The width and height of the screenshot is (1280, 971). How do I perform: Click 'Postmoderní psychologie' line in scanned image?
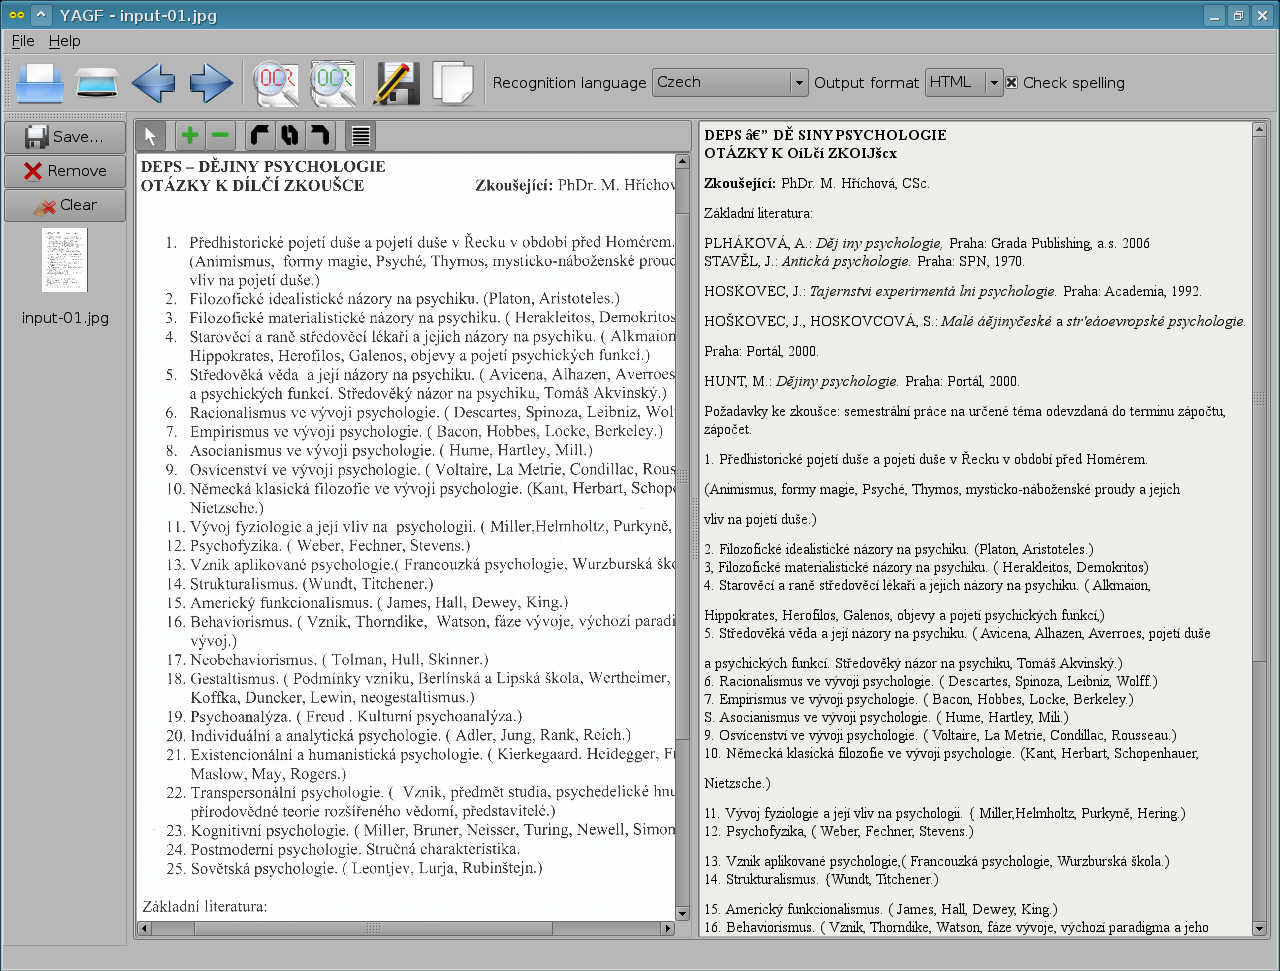355,850
